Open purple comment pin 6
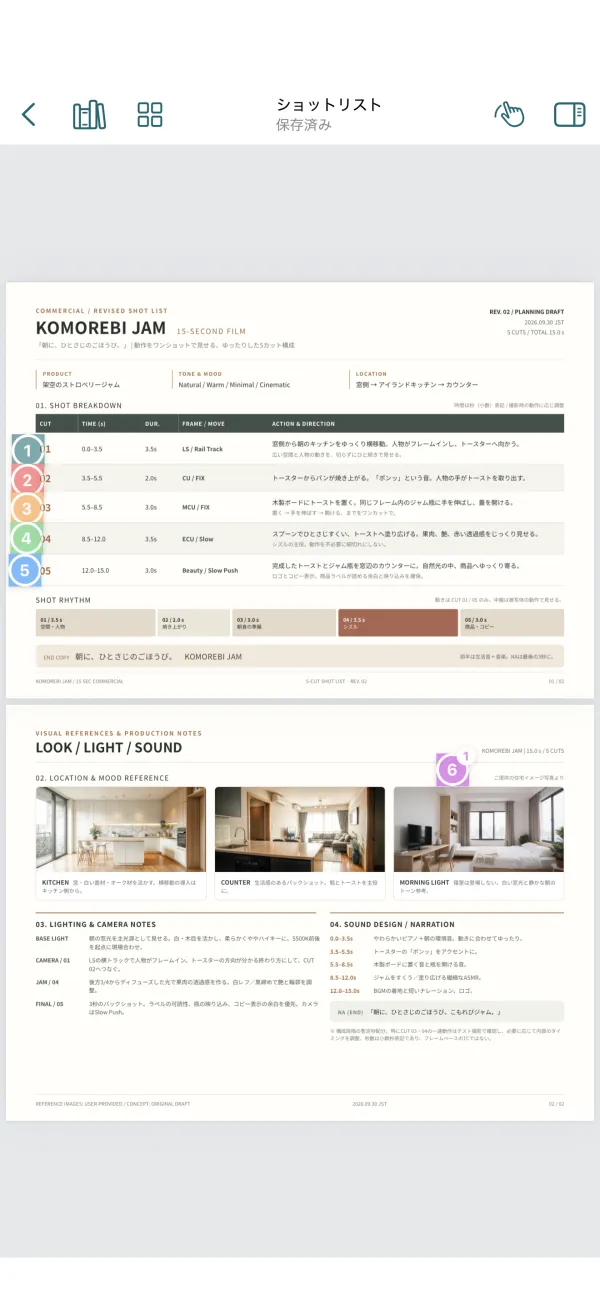Viewport: 600px width, 1304px height. point(452,770)
